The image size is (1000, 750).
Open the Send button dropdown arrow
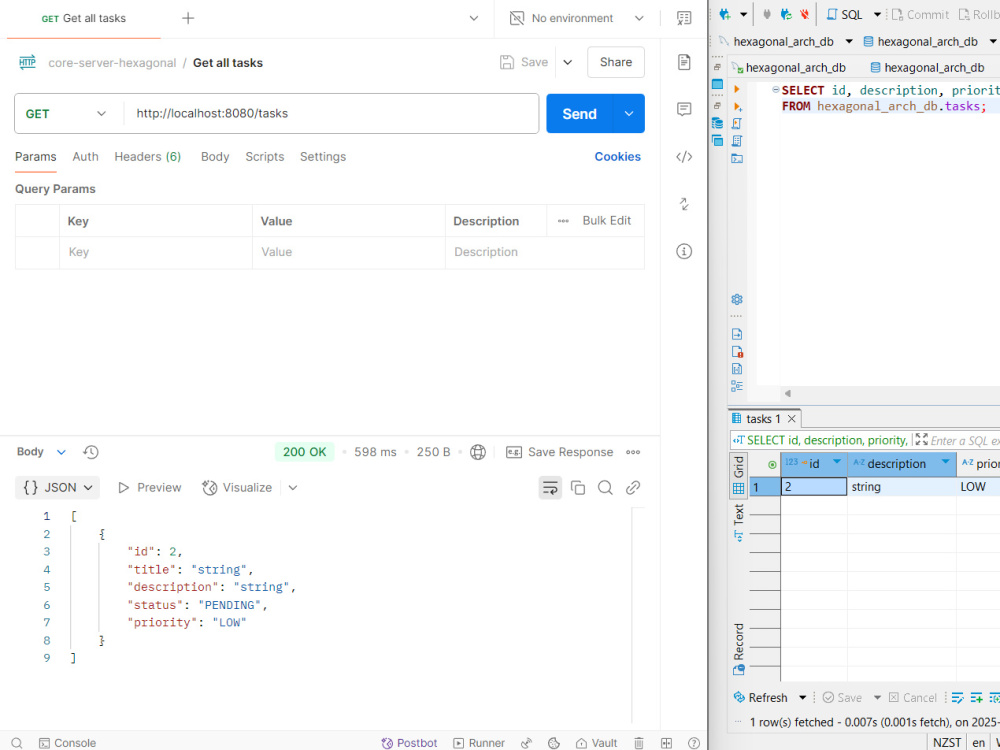click(629, 114)
